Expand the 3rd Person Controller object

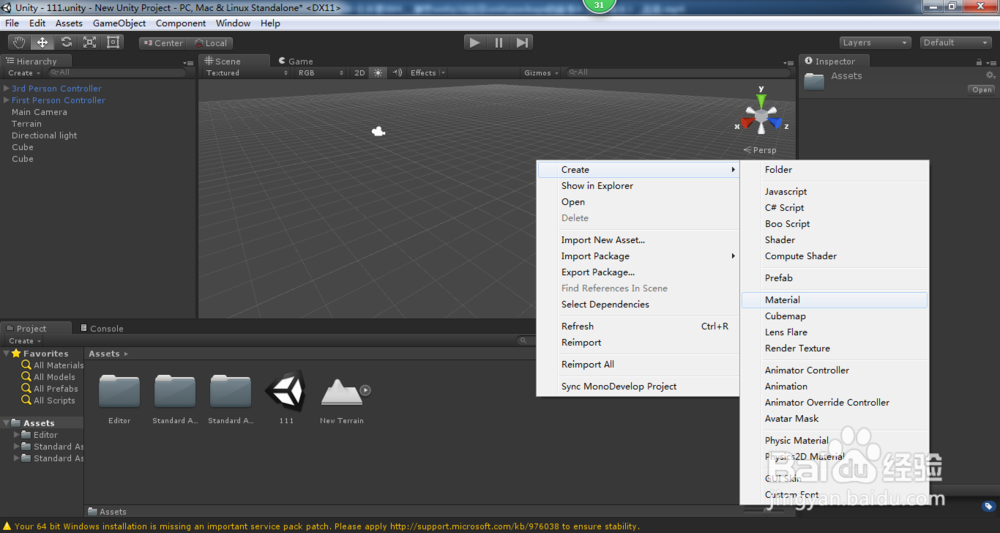click(6, 88)
